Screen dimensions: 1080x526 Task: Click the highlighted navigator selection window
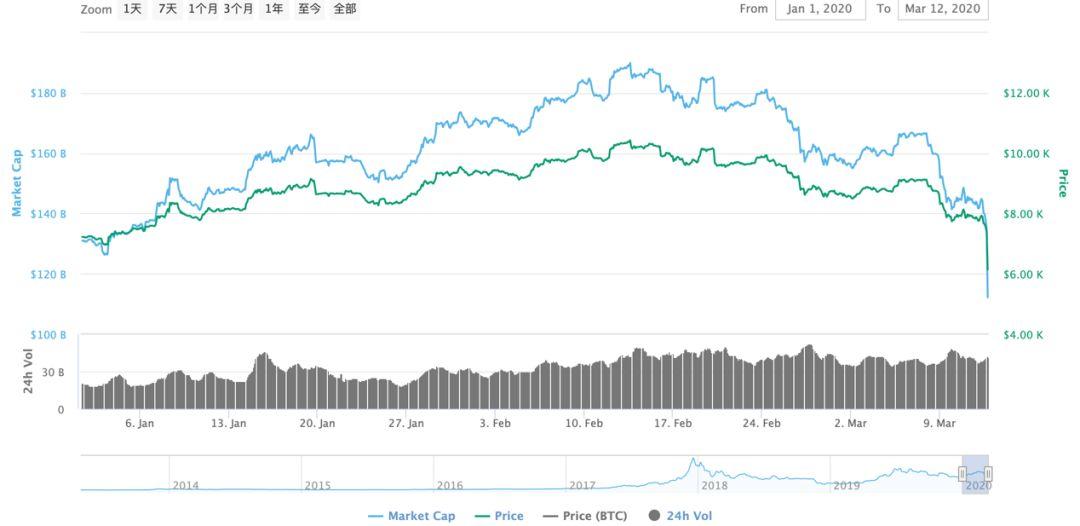point(975,474)
